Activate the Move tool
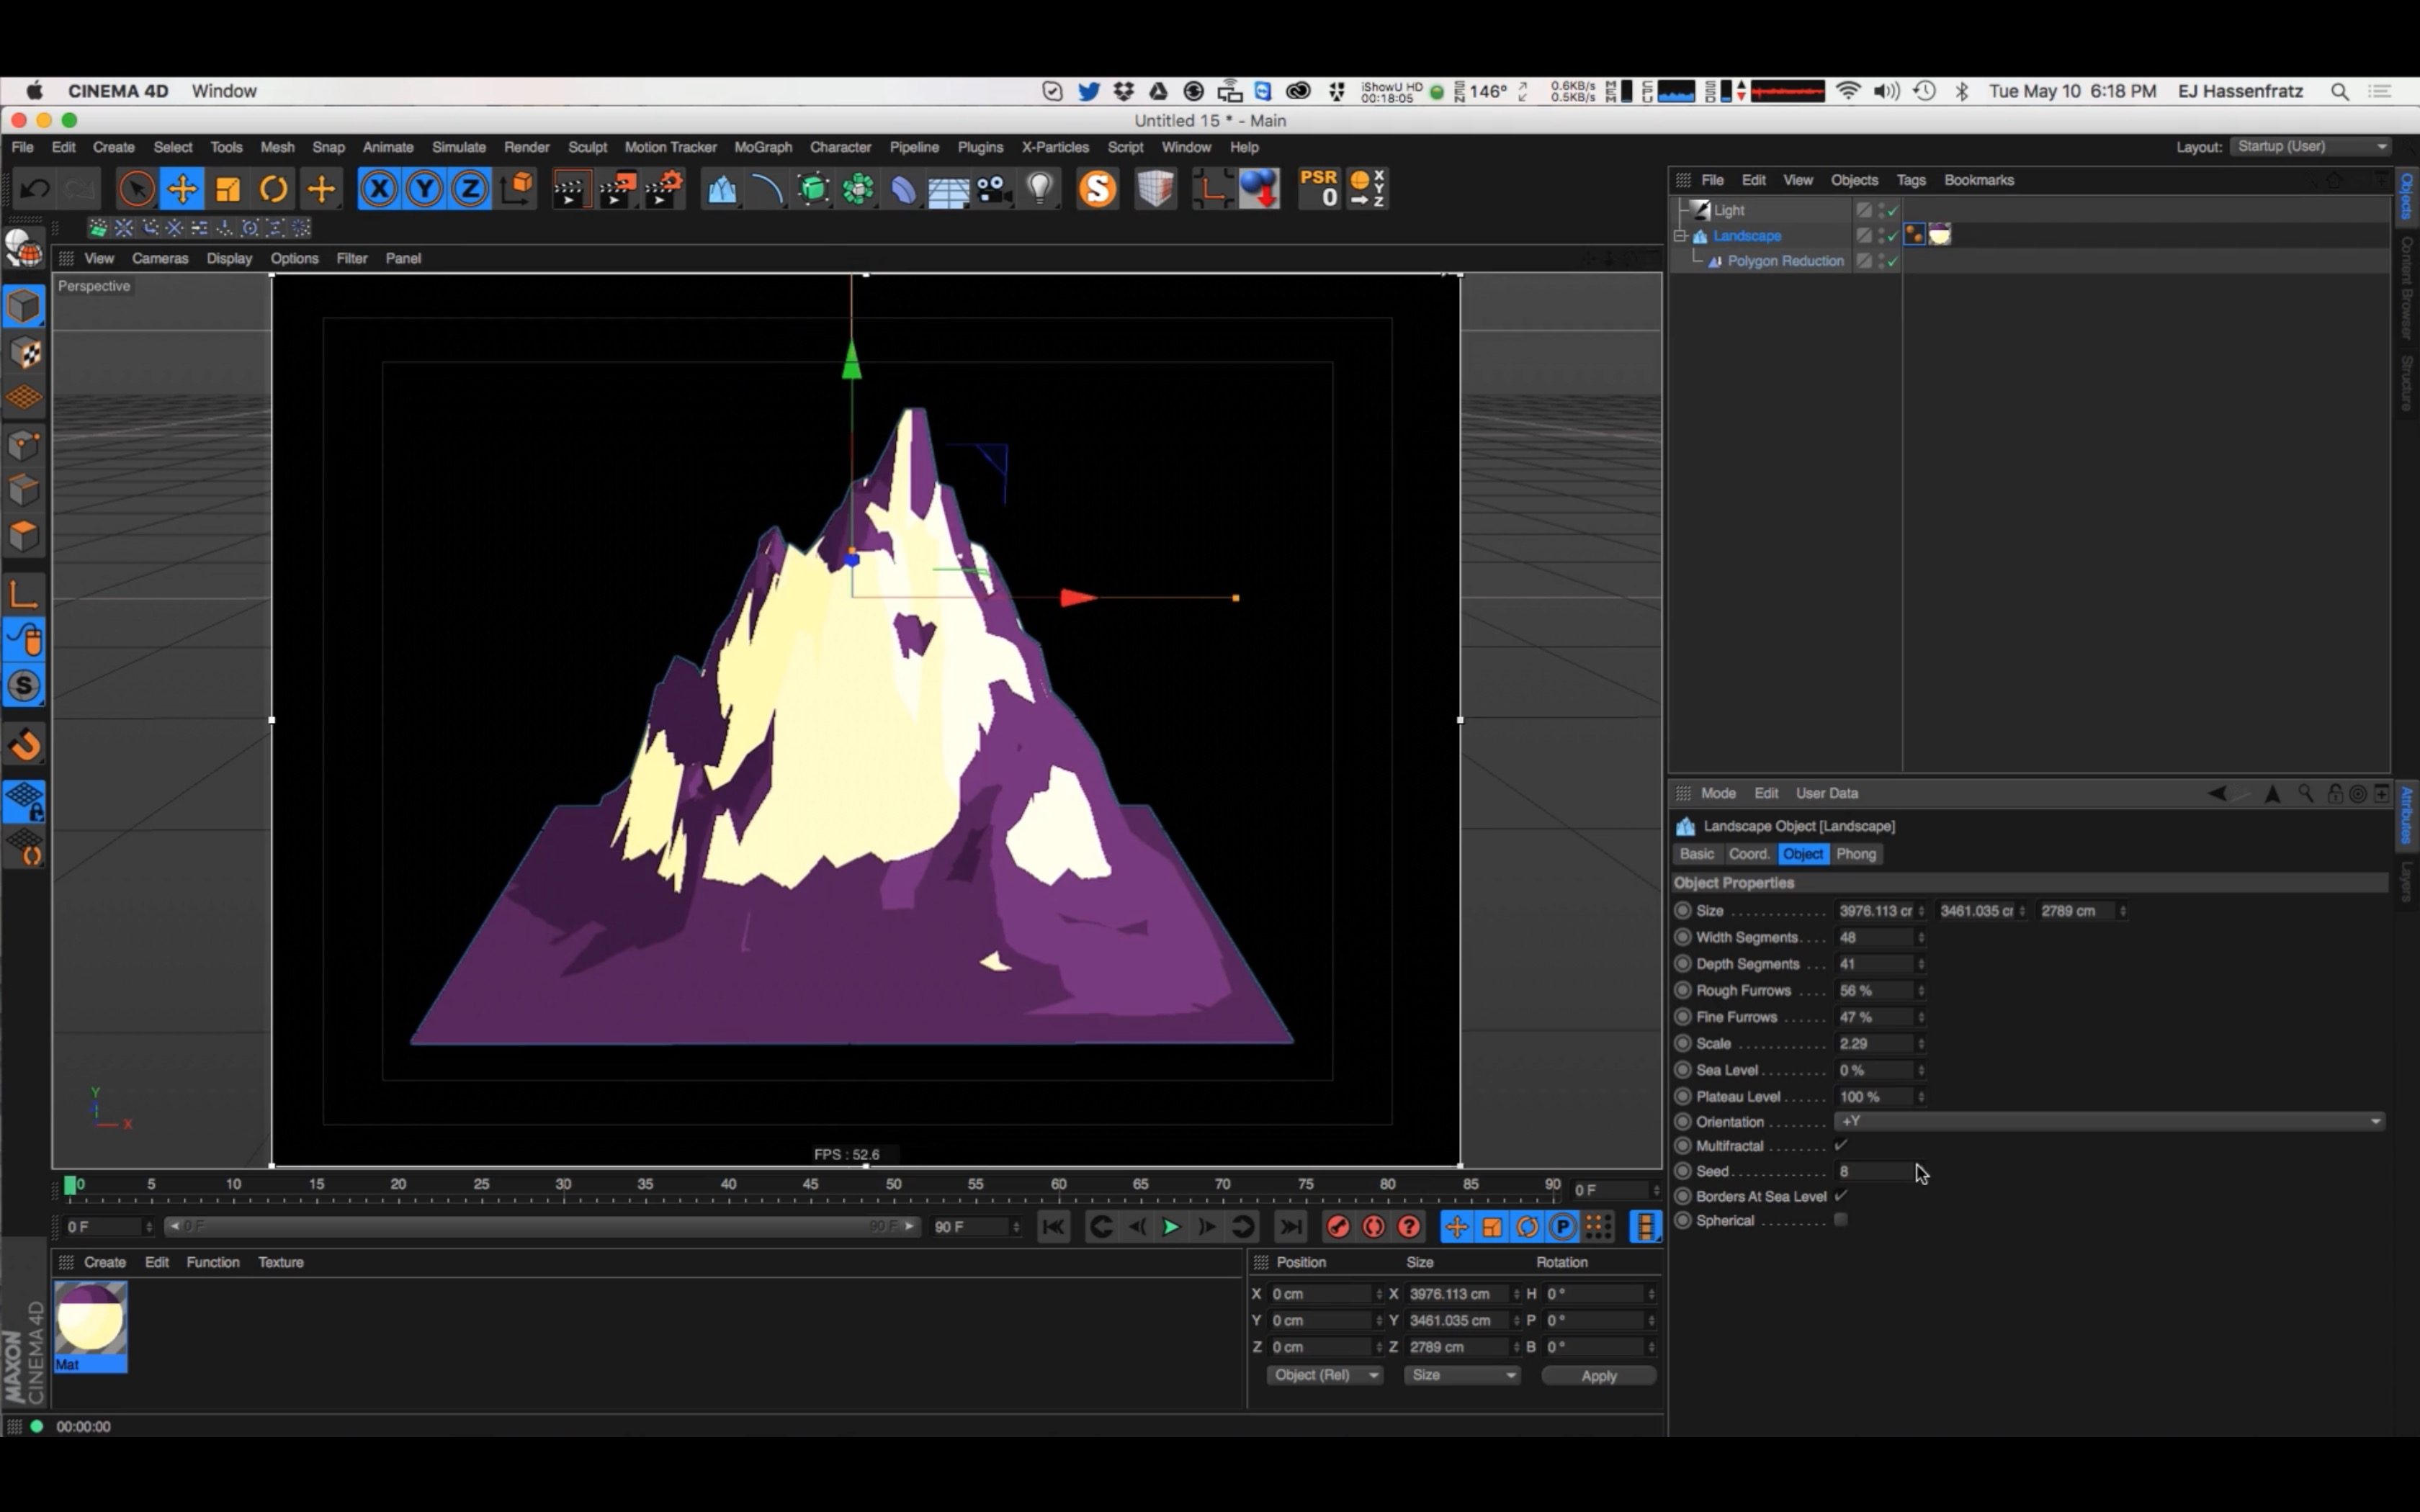The height and width of the screenshot is (1512, 2420). click(182, 189)
